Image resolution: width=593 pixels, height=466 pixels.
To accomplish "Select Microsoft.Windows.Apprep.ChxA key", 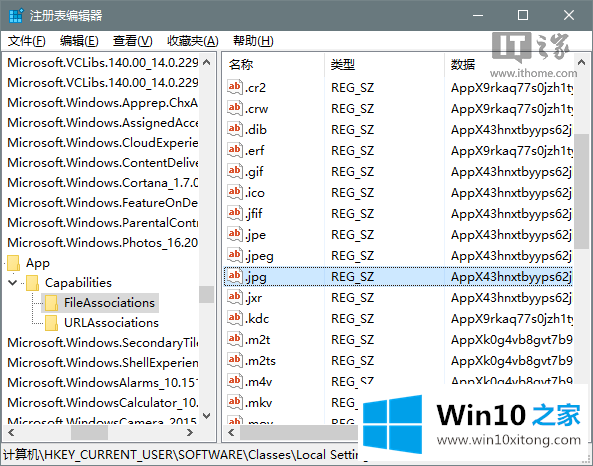I will click(102, 103).
